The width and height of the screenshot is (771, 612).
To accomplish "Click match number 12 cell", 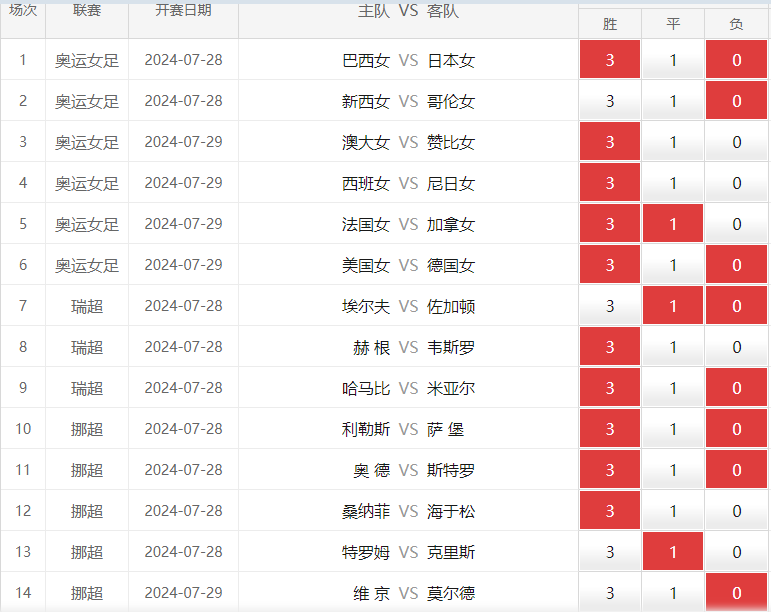I will [x=23, y=511].
